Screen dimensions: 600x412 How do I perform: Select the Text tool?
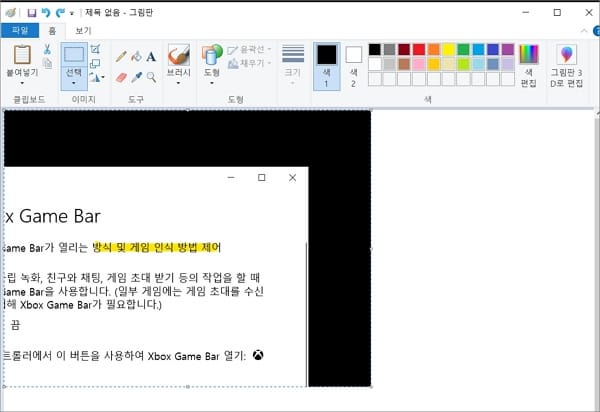coord(151,57)
